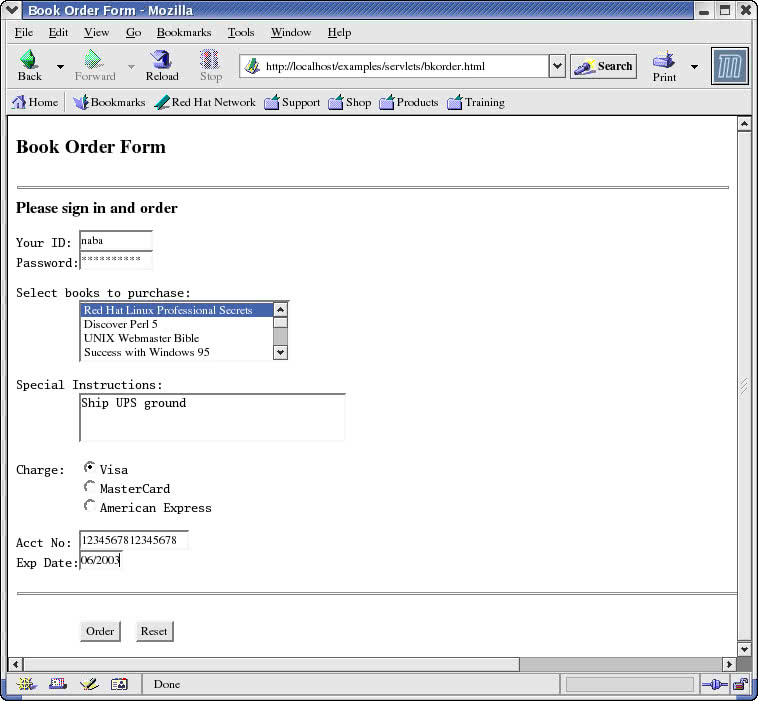Open the Go menu
This screenshot has height=701, width=758.
point(133,32)
